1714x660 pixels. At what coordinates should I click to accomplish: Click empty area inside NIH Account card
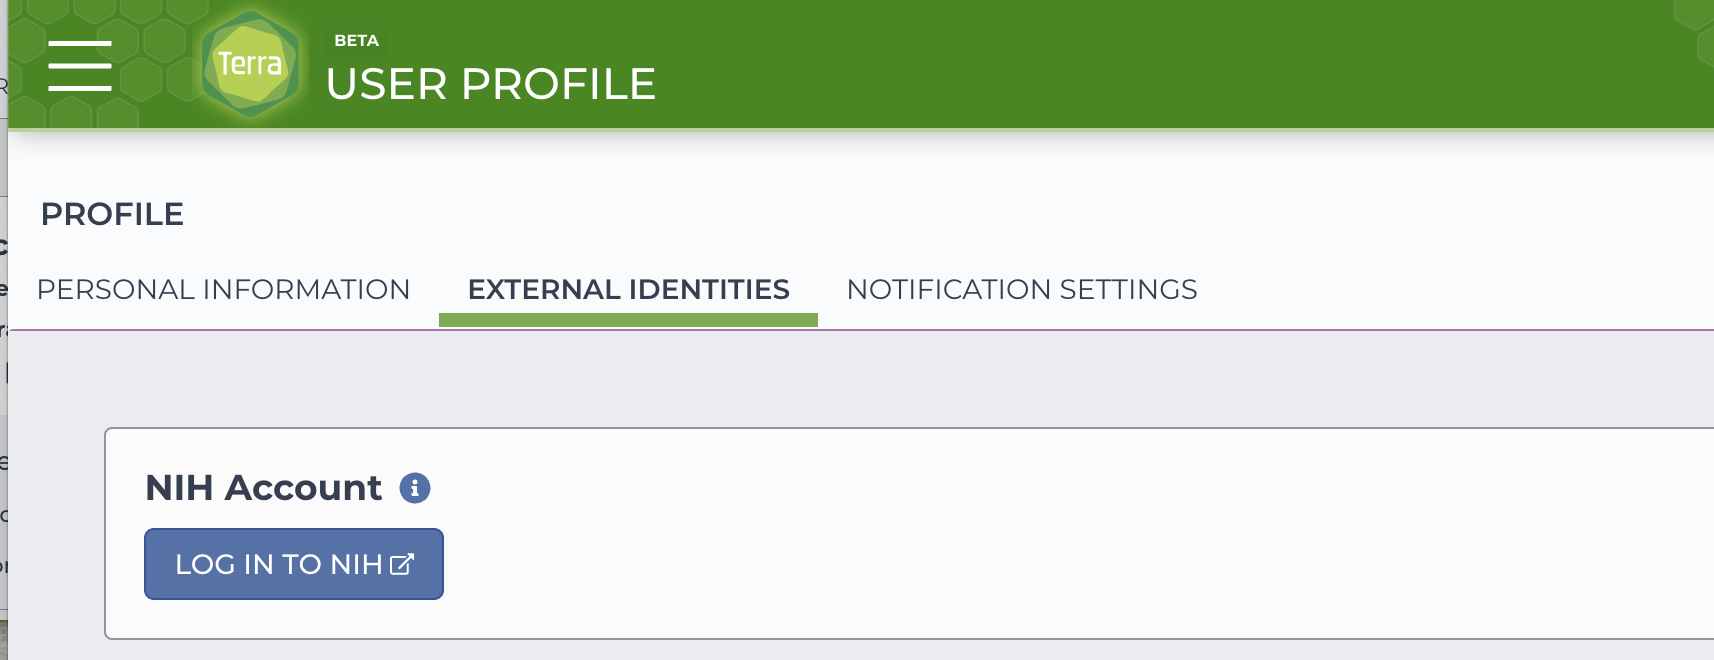[x=1000, y=540]
